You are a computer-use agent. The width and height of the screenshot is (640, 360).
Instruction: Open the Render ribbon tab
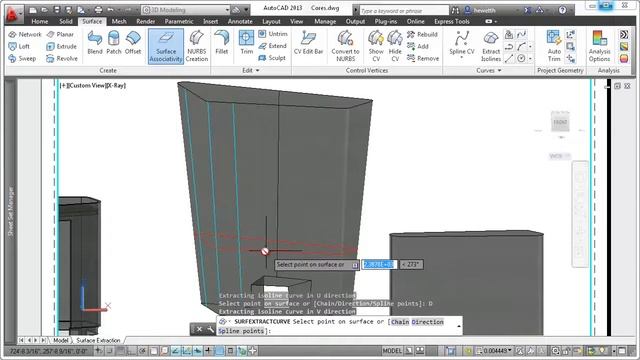pyautogui.click(x=145, y=21)
